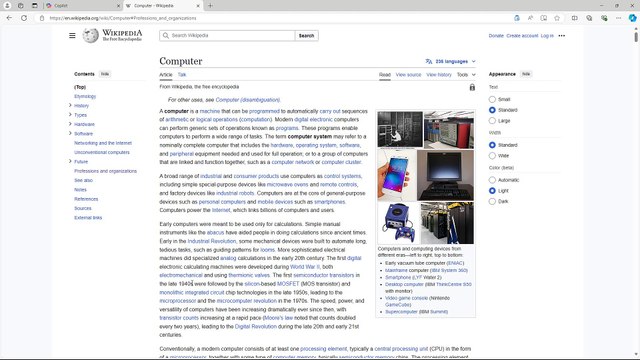Image resolution: width=640 pixels, height=360 pixels.
Task: Open the browser Settings and more menu
Action: 618,18
